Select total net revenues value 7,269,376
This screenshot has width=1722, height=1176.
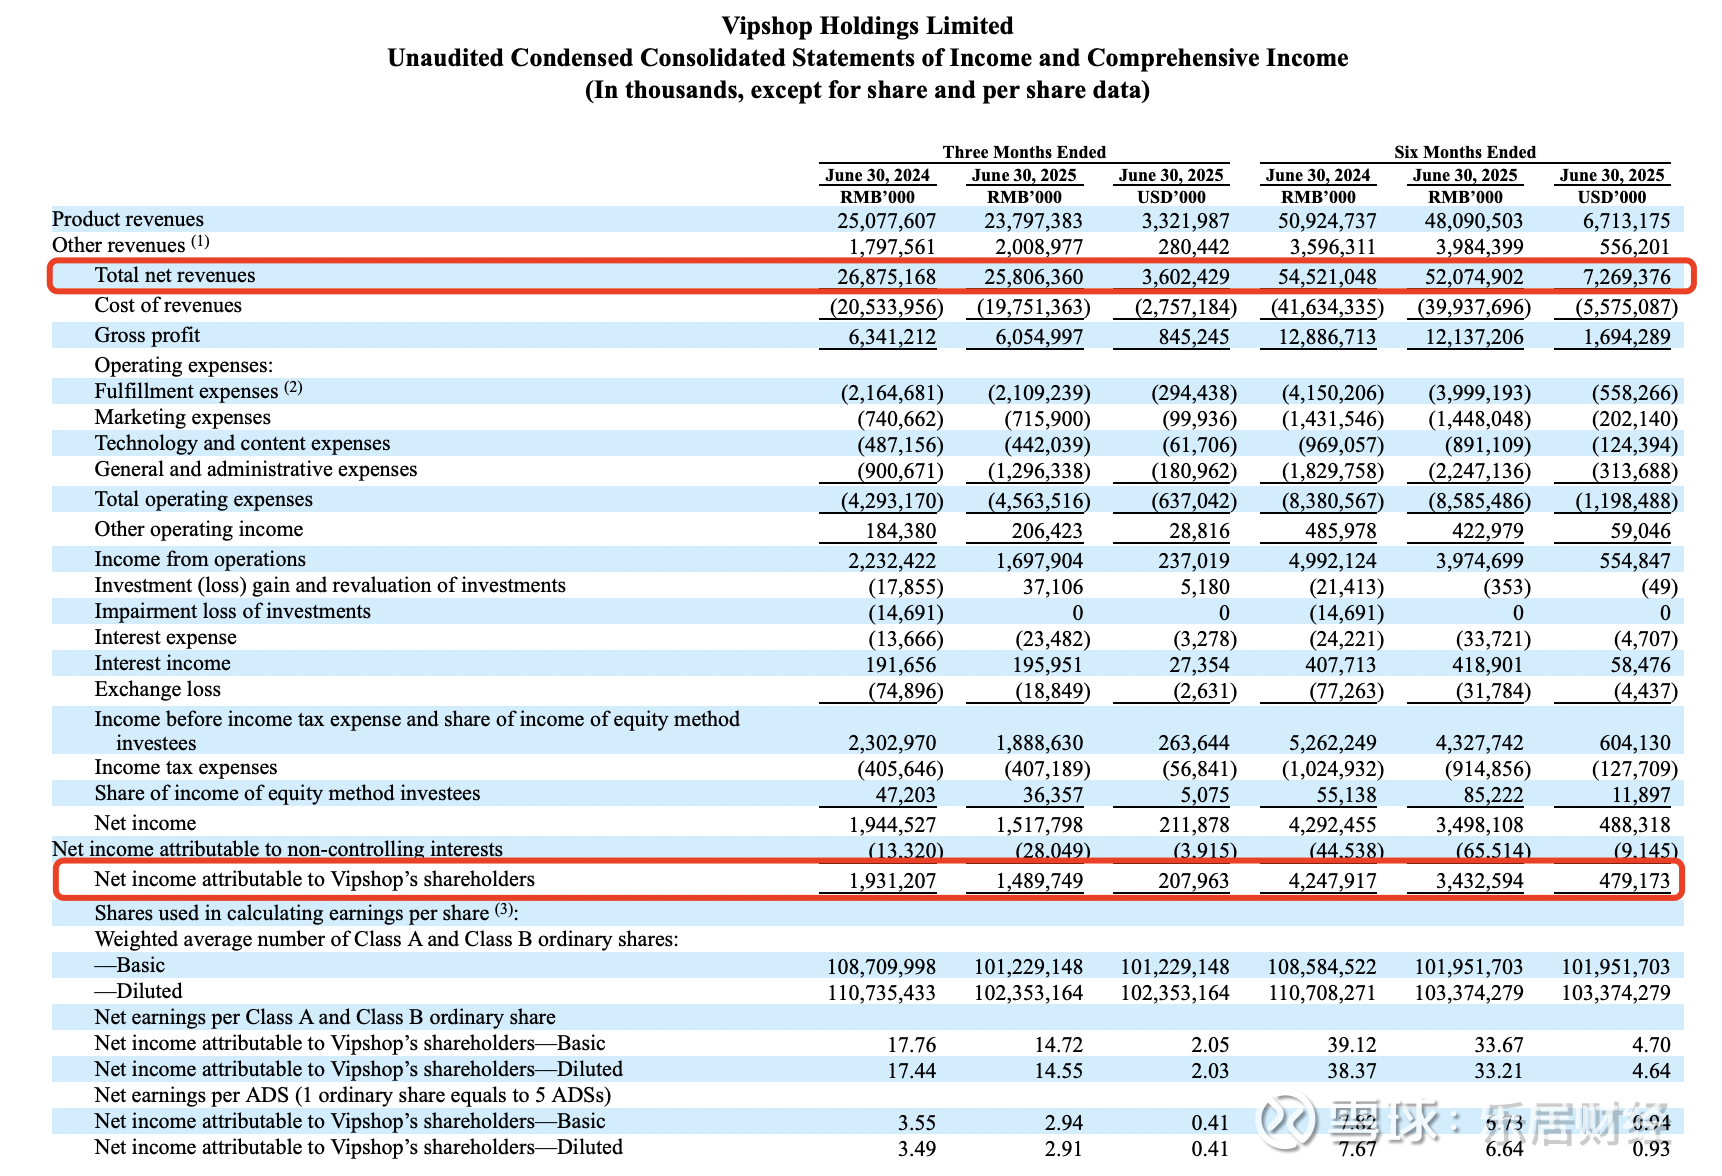tap(1626, 277)
